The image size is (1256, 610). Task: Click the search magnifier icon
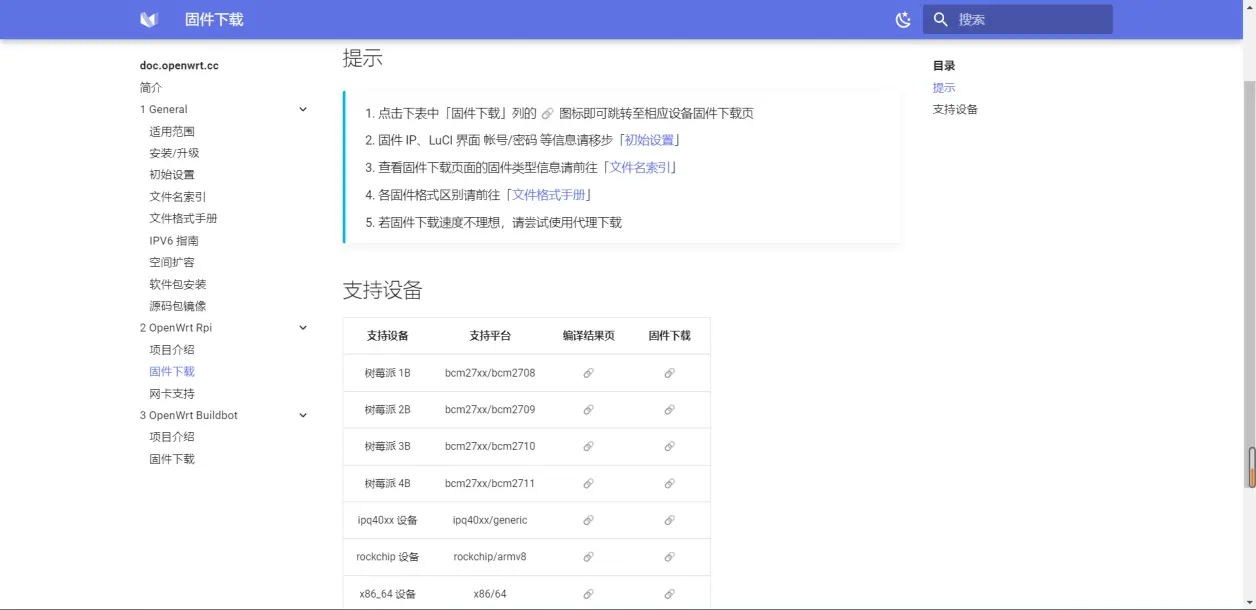940,19
